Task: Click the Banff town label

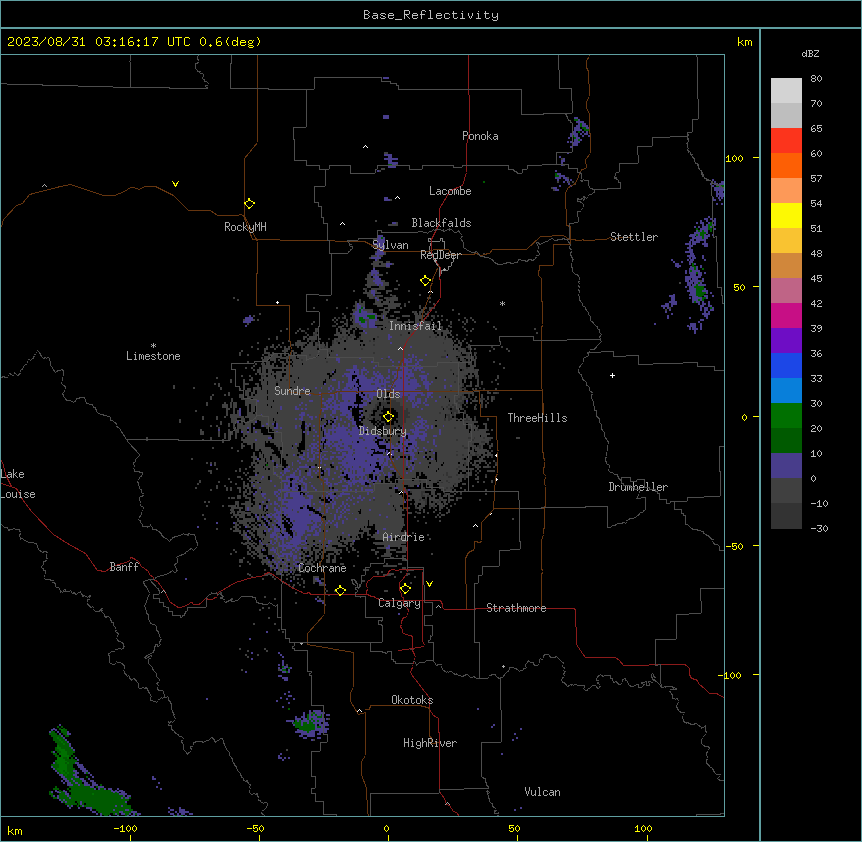Action: [124, 567]
